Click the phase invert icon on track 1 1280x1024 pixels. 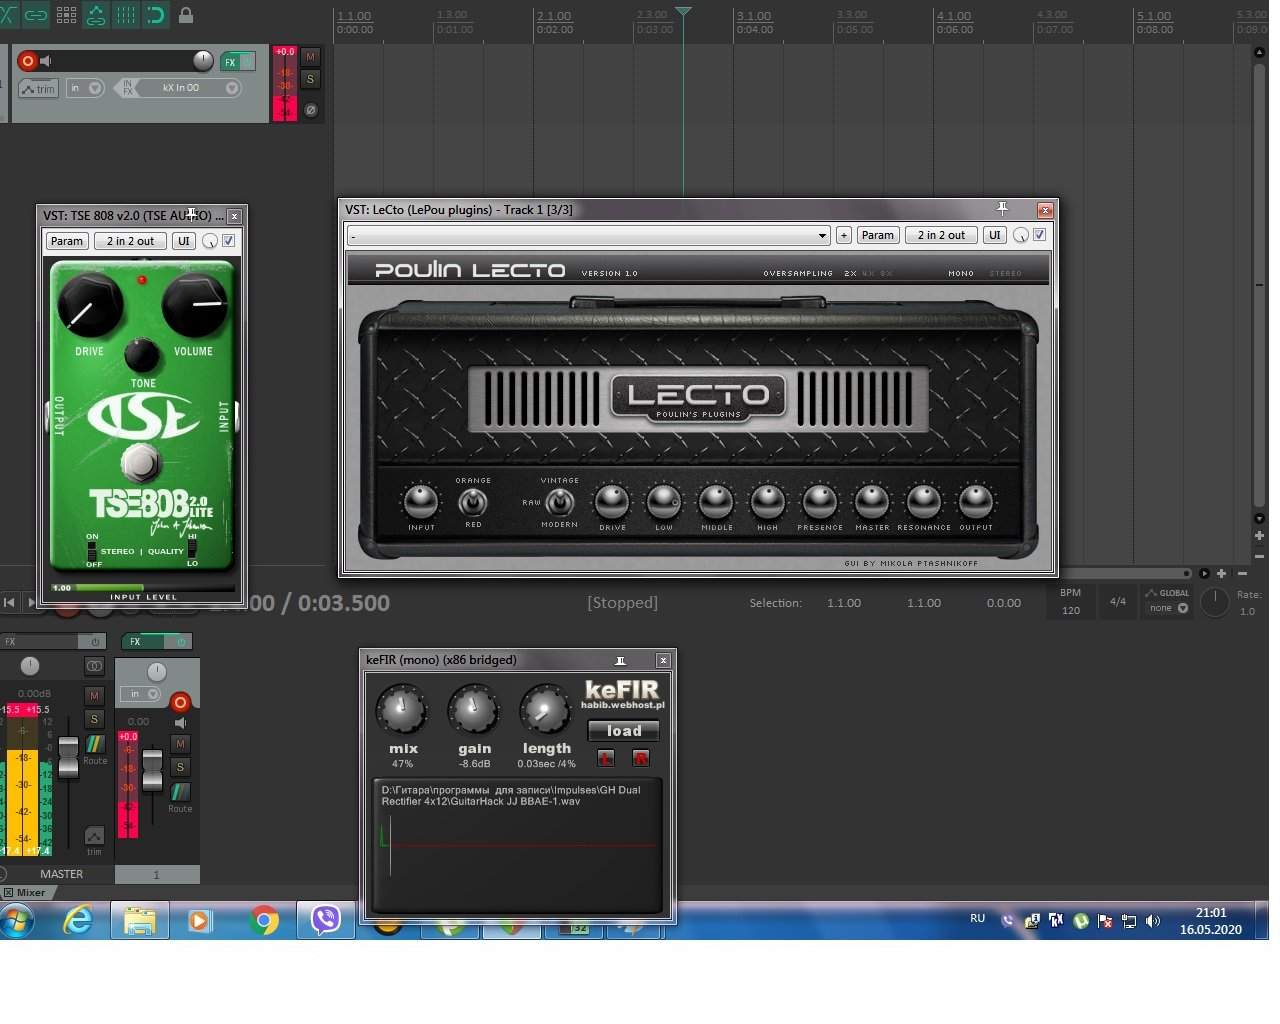(310, 110)
